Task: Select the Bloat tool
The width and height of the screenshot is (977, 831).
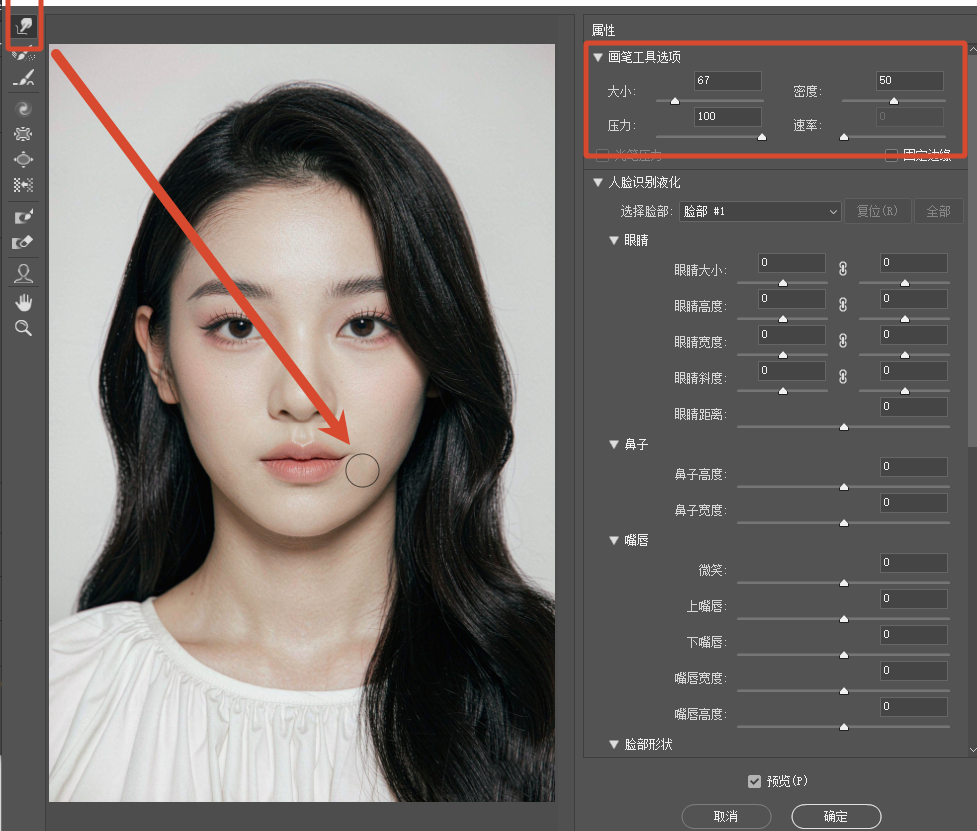Action: pos(24,159)
